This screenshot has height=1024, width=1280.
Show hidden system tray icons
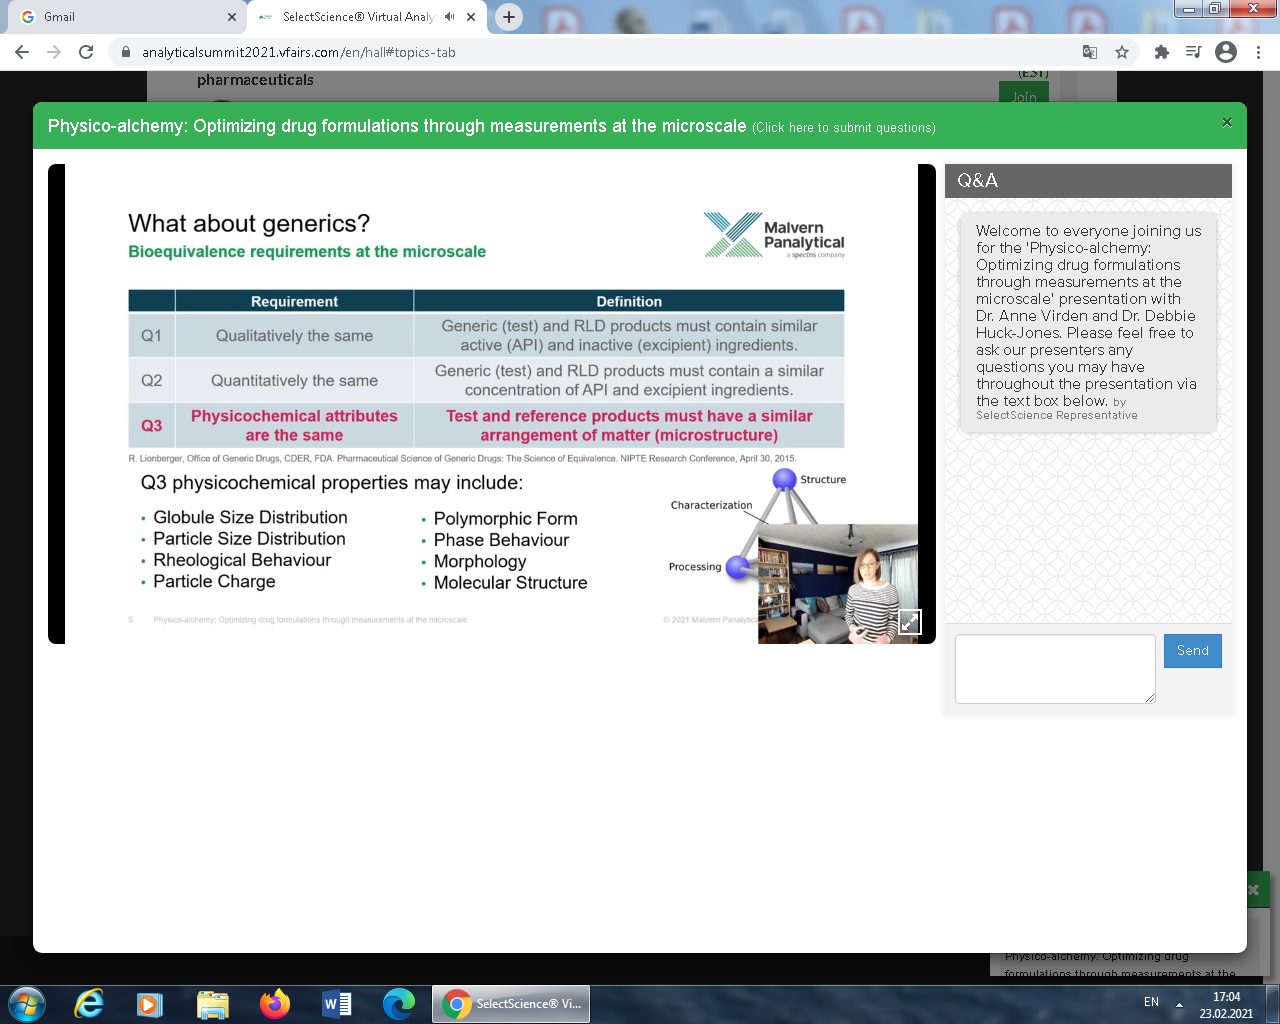1179,1004
